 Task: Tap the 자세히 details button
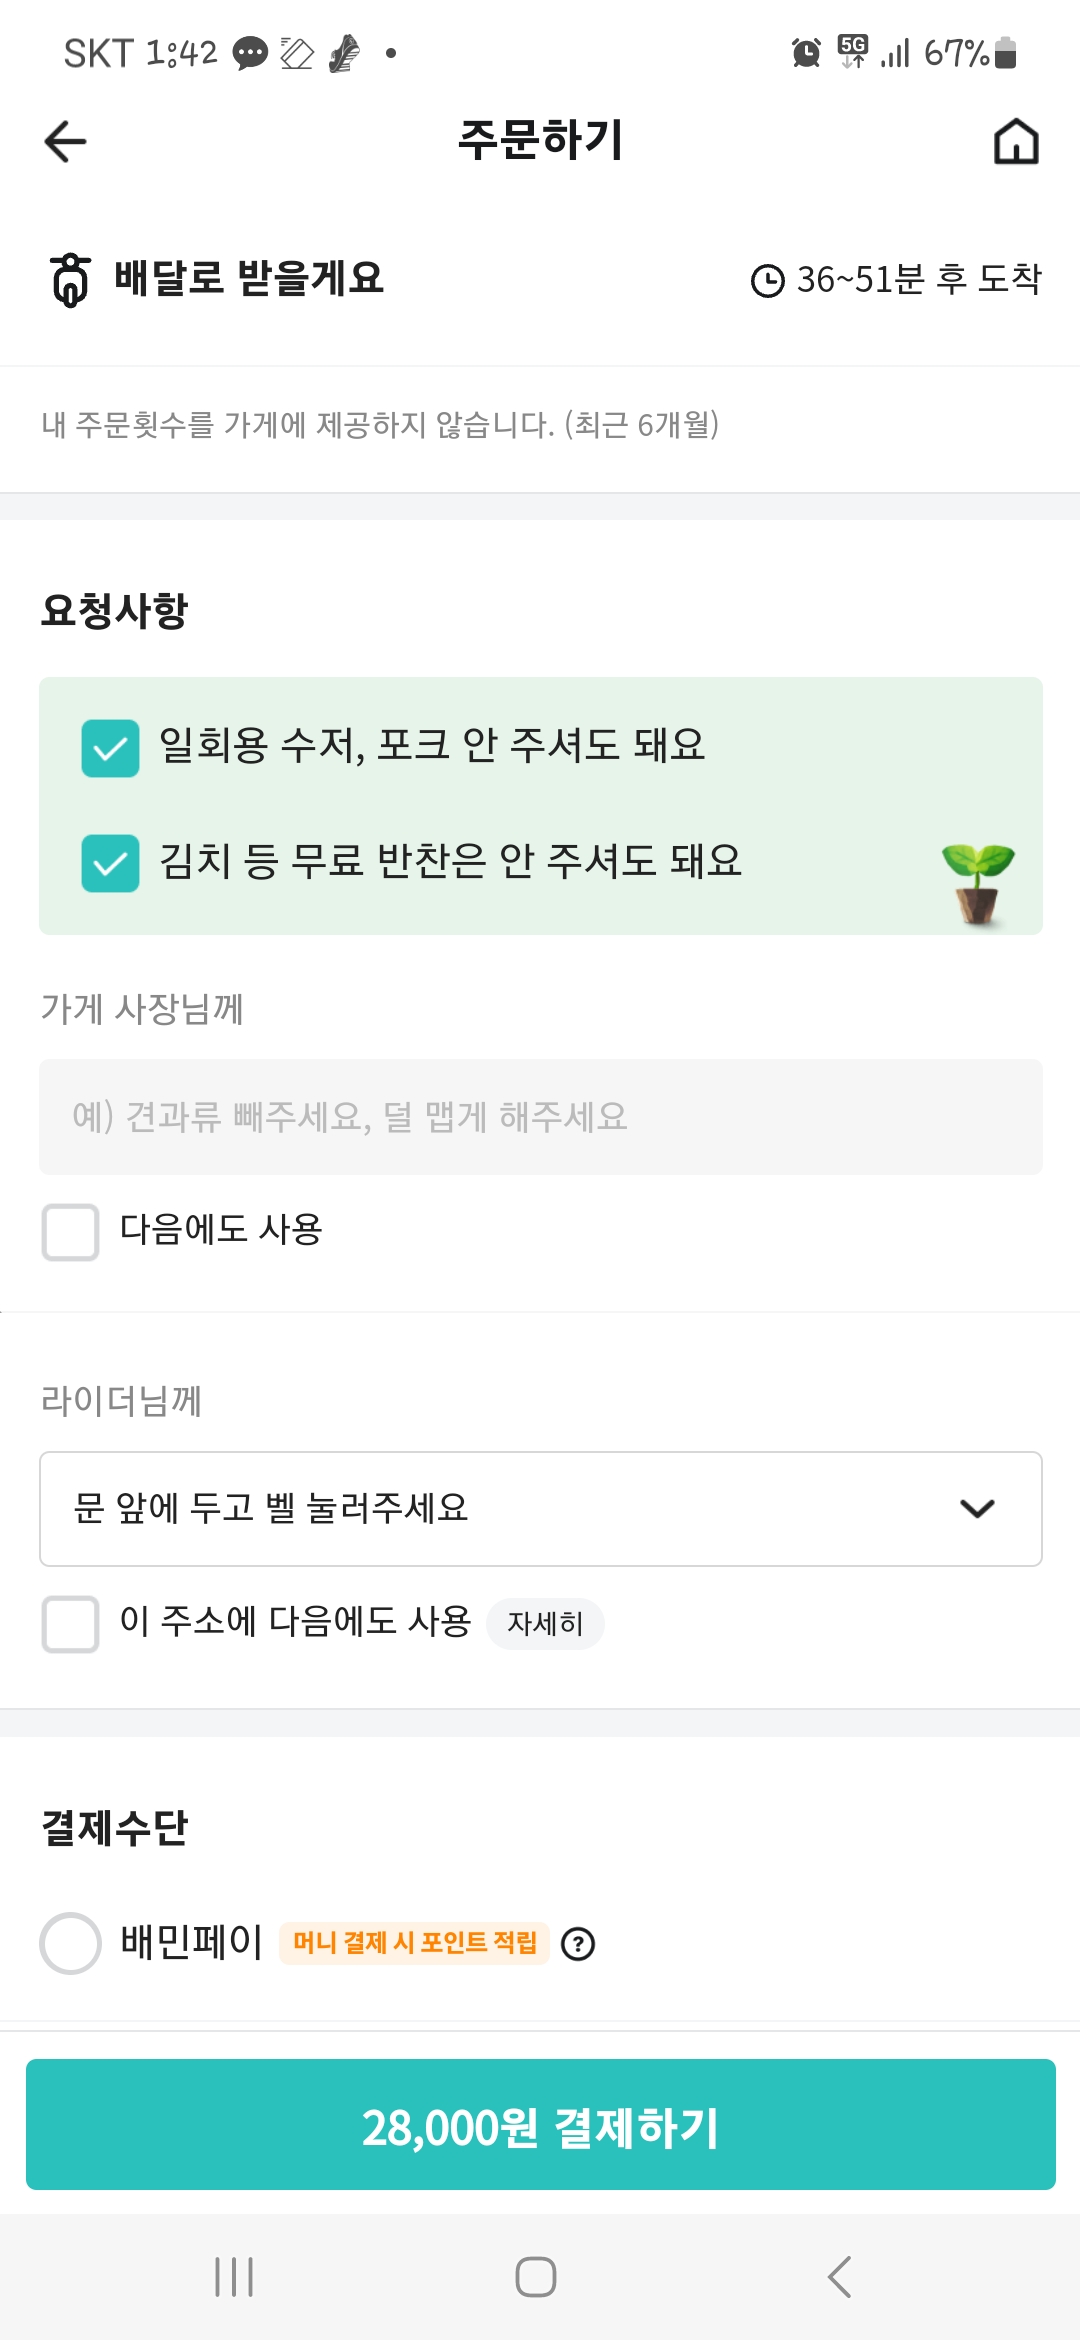click(x=545, y=1623)
